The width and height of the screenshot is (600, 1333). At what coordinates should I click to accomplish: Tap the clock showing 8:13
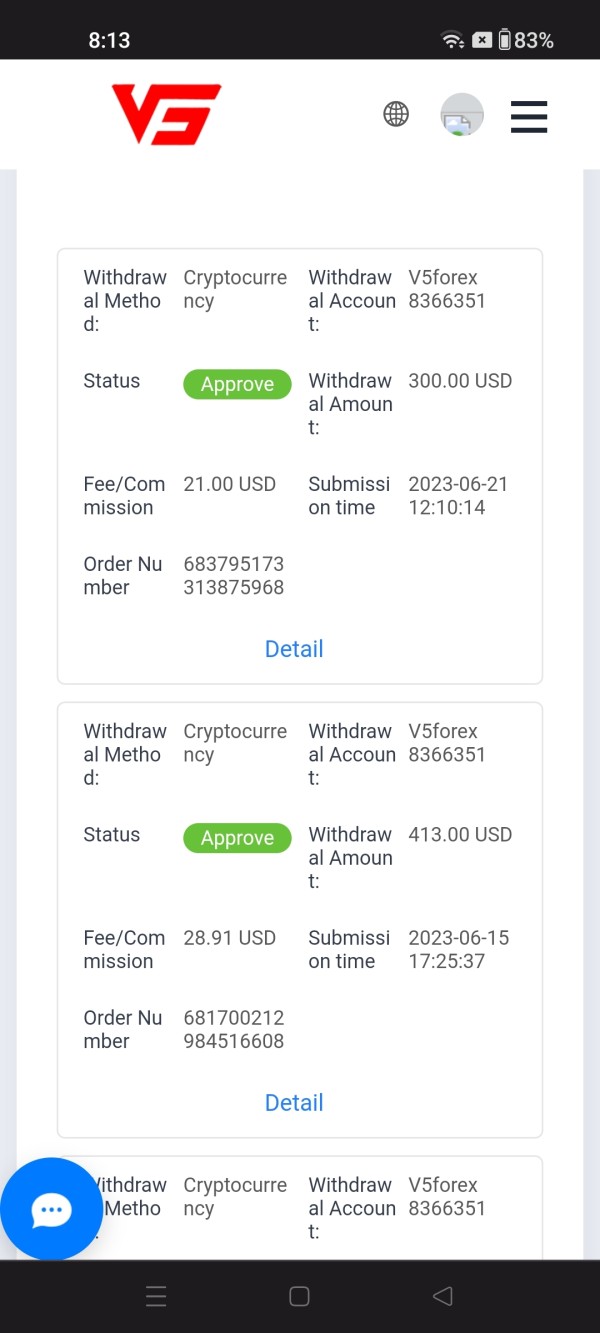(110, 40)
